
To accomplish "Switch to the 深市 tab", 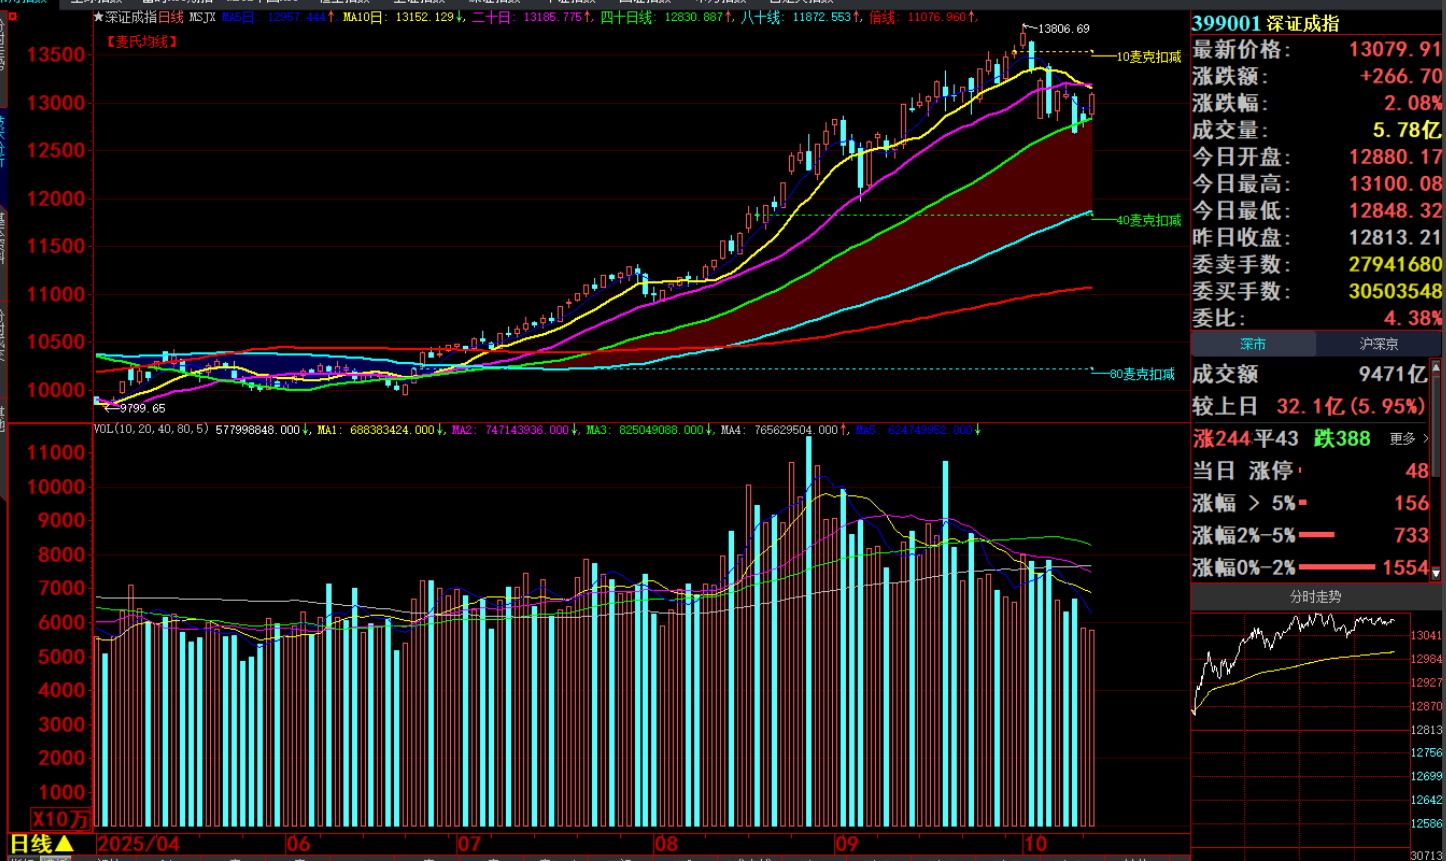I will tap(1253, 344).
